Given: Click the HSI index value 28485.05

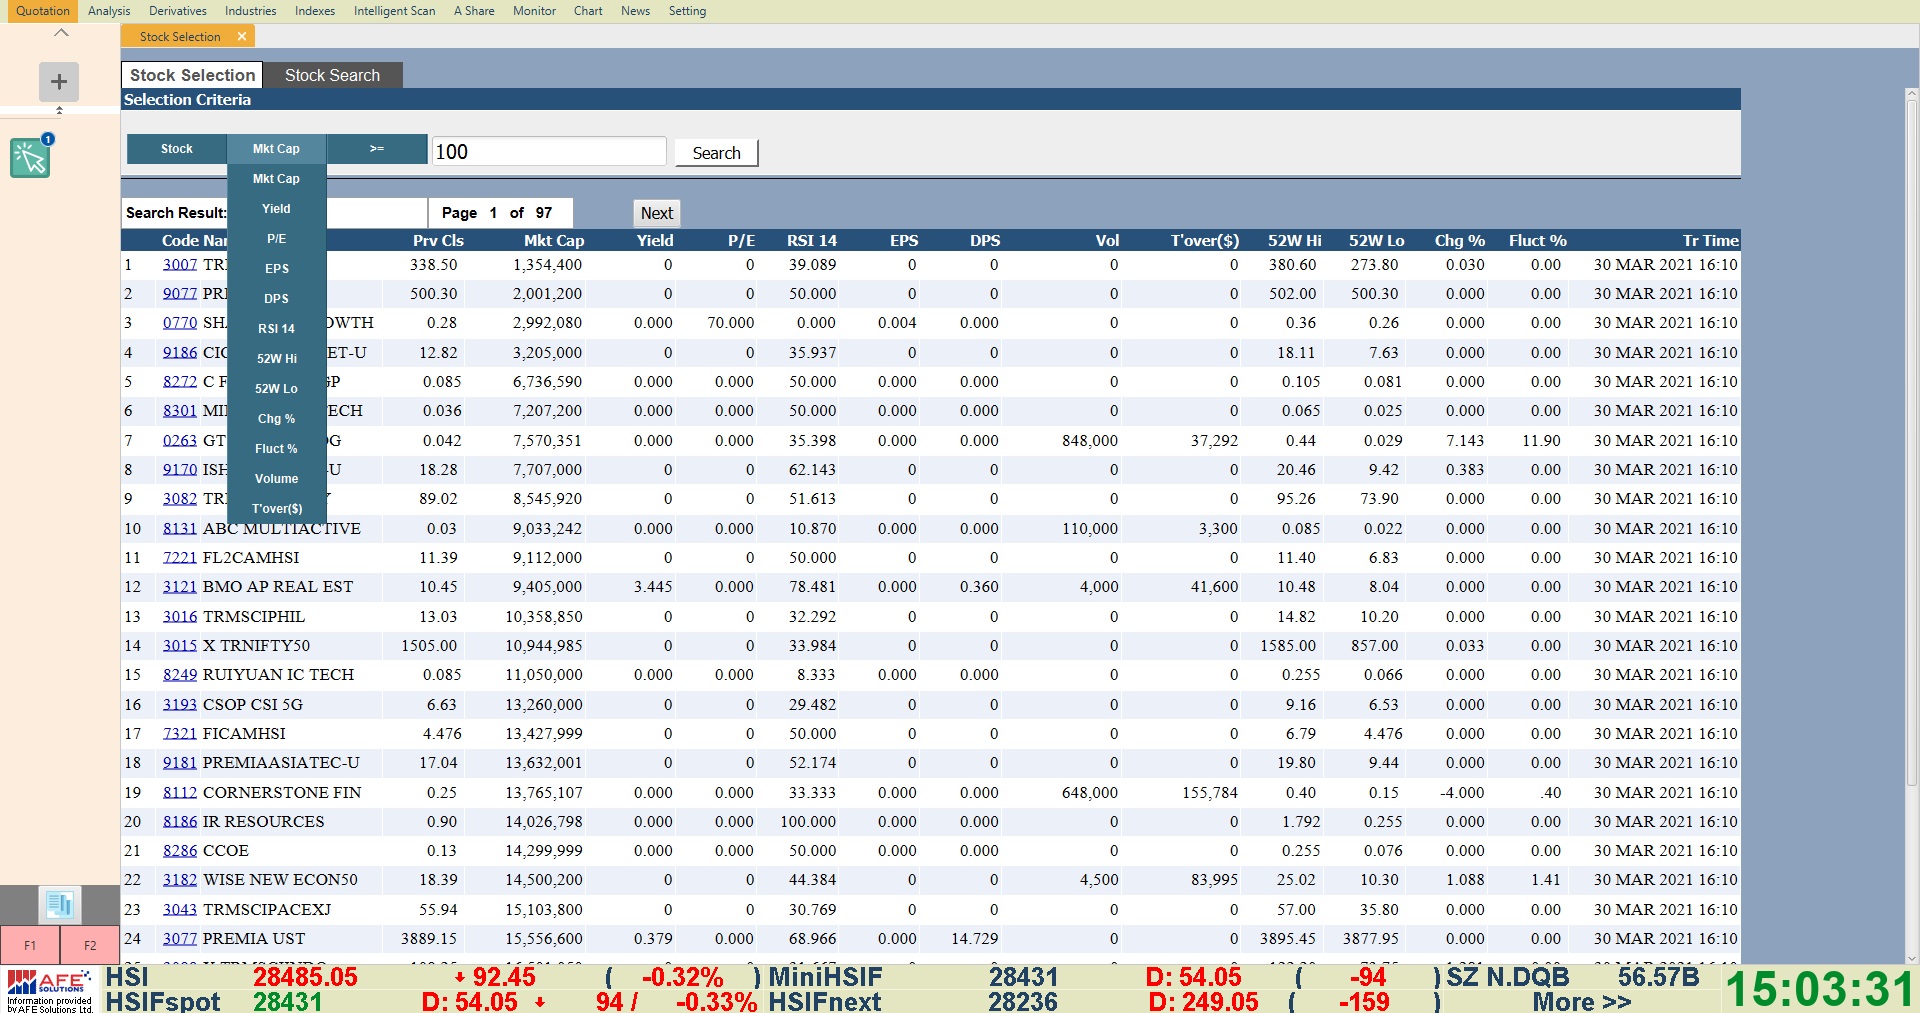Looking at the screenshot, I should pyautogui.click(x=305, y=977).
